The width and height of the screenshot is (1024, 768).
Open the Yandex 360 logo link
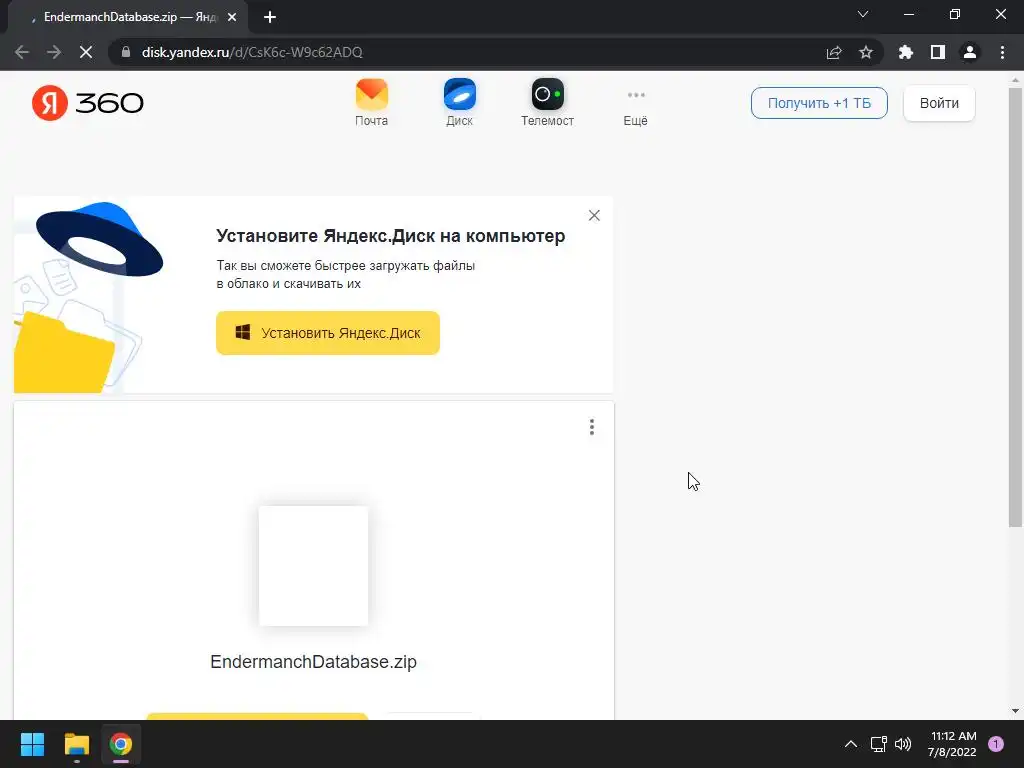[88, 103]
